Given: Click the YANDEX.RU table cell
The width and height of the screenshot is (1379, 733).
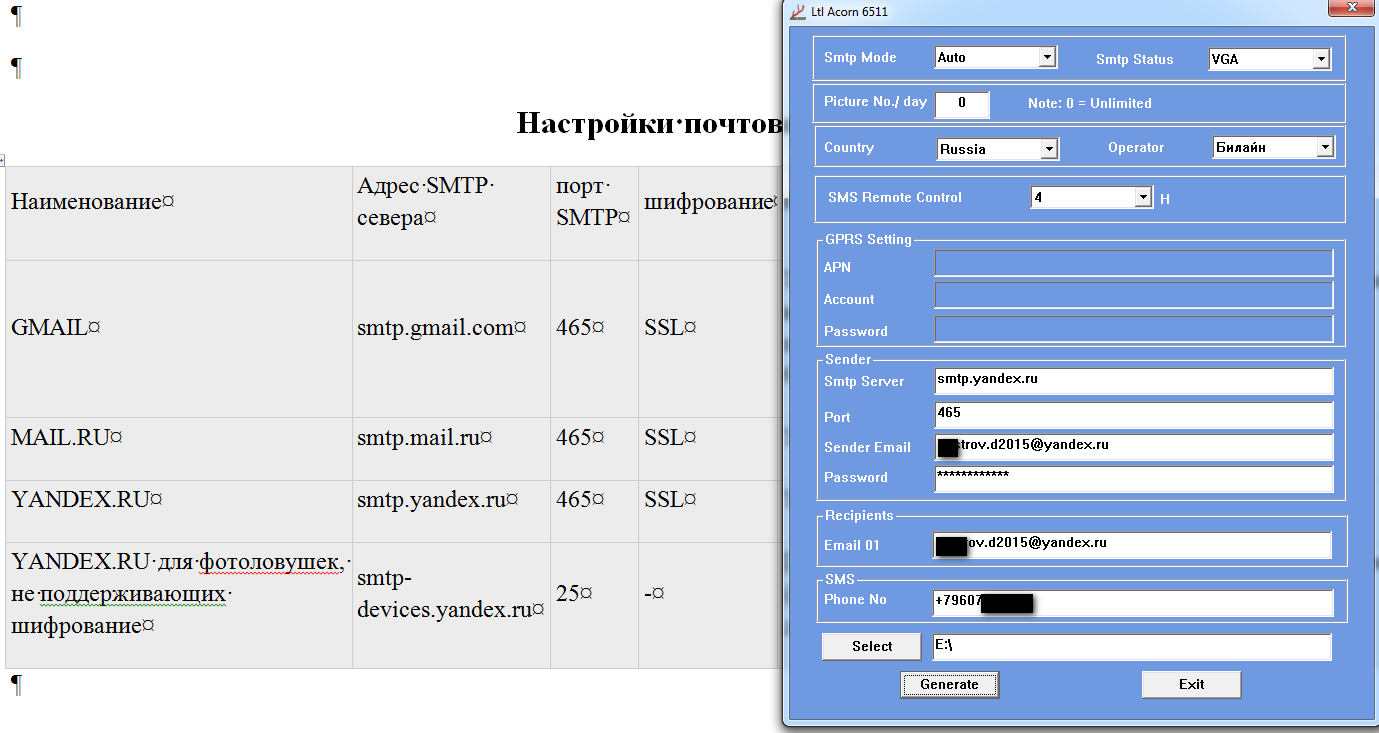Looking at the screenshot, I should (x=179, y=511).
